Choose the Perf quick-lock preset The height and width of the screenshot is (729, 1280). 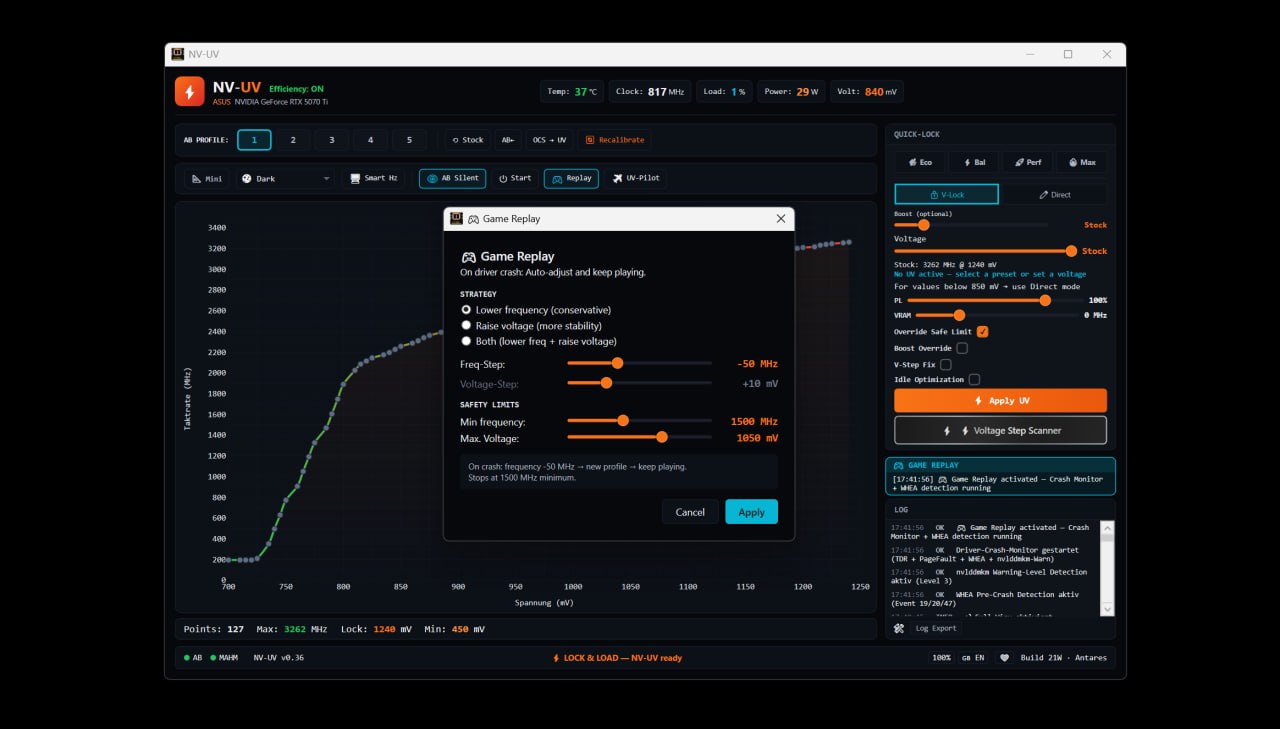(1027, 162)
